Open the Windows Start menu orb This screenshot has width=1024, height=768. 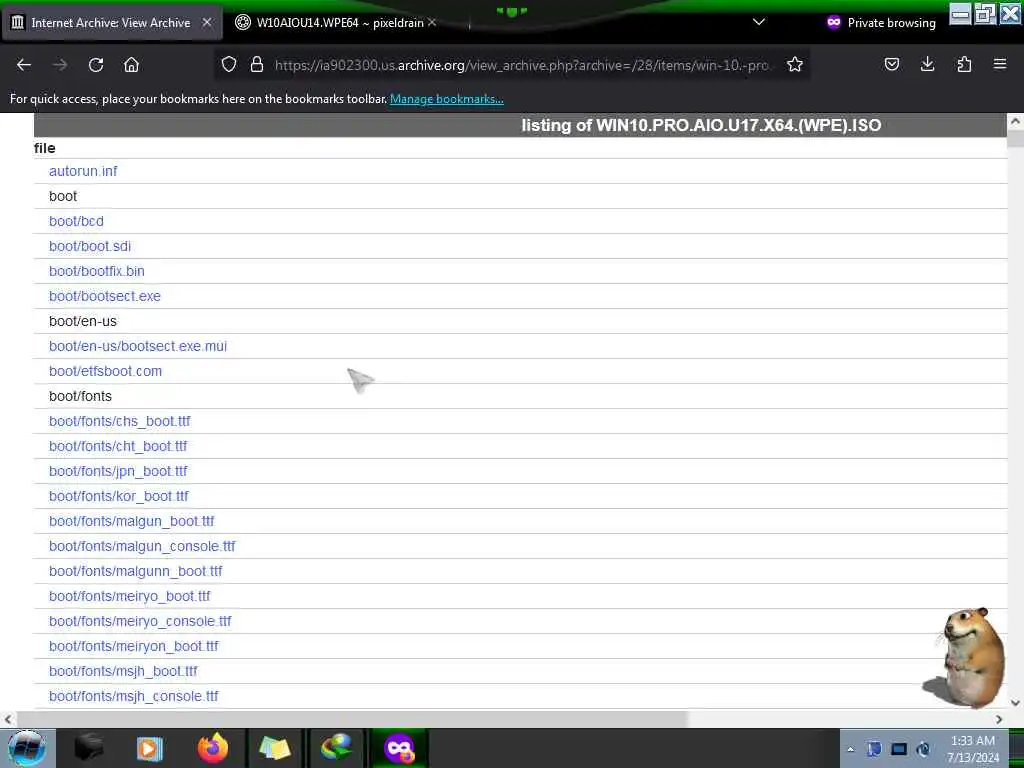point(27,748)
